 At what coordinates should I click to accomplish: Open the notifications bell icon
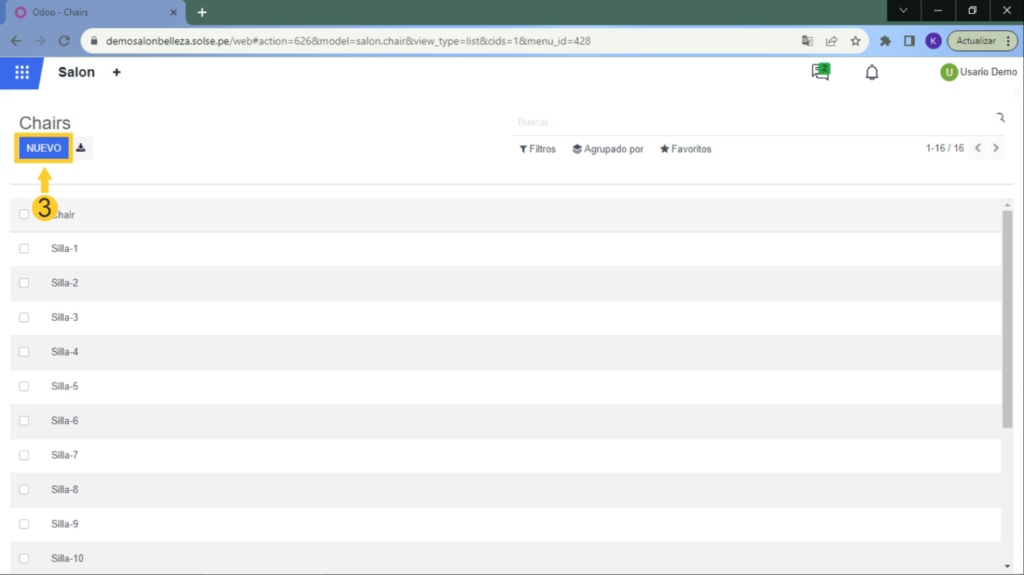872,72
